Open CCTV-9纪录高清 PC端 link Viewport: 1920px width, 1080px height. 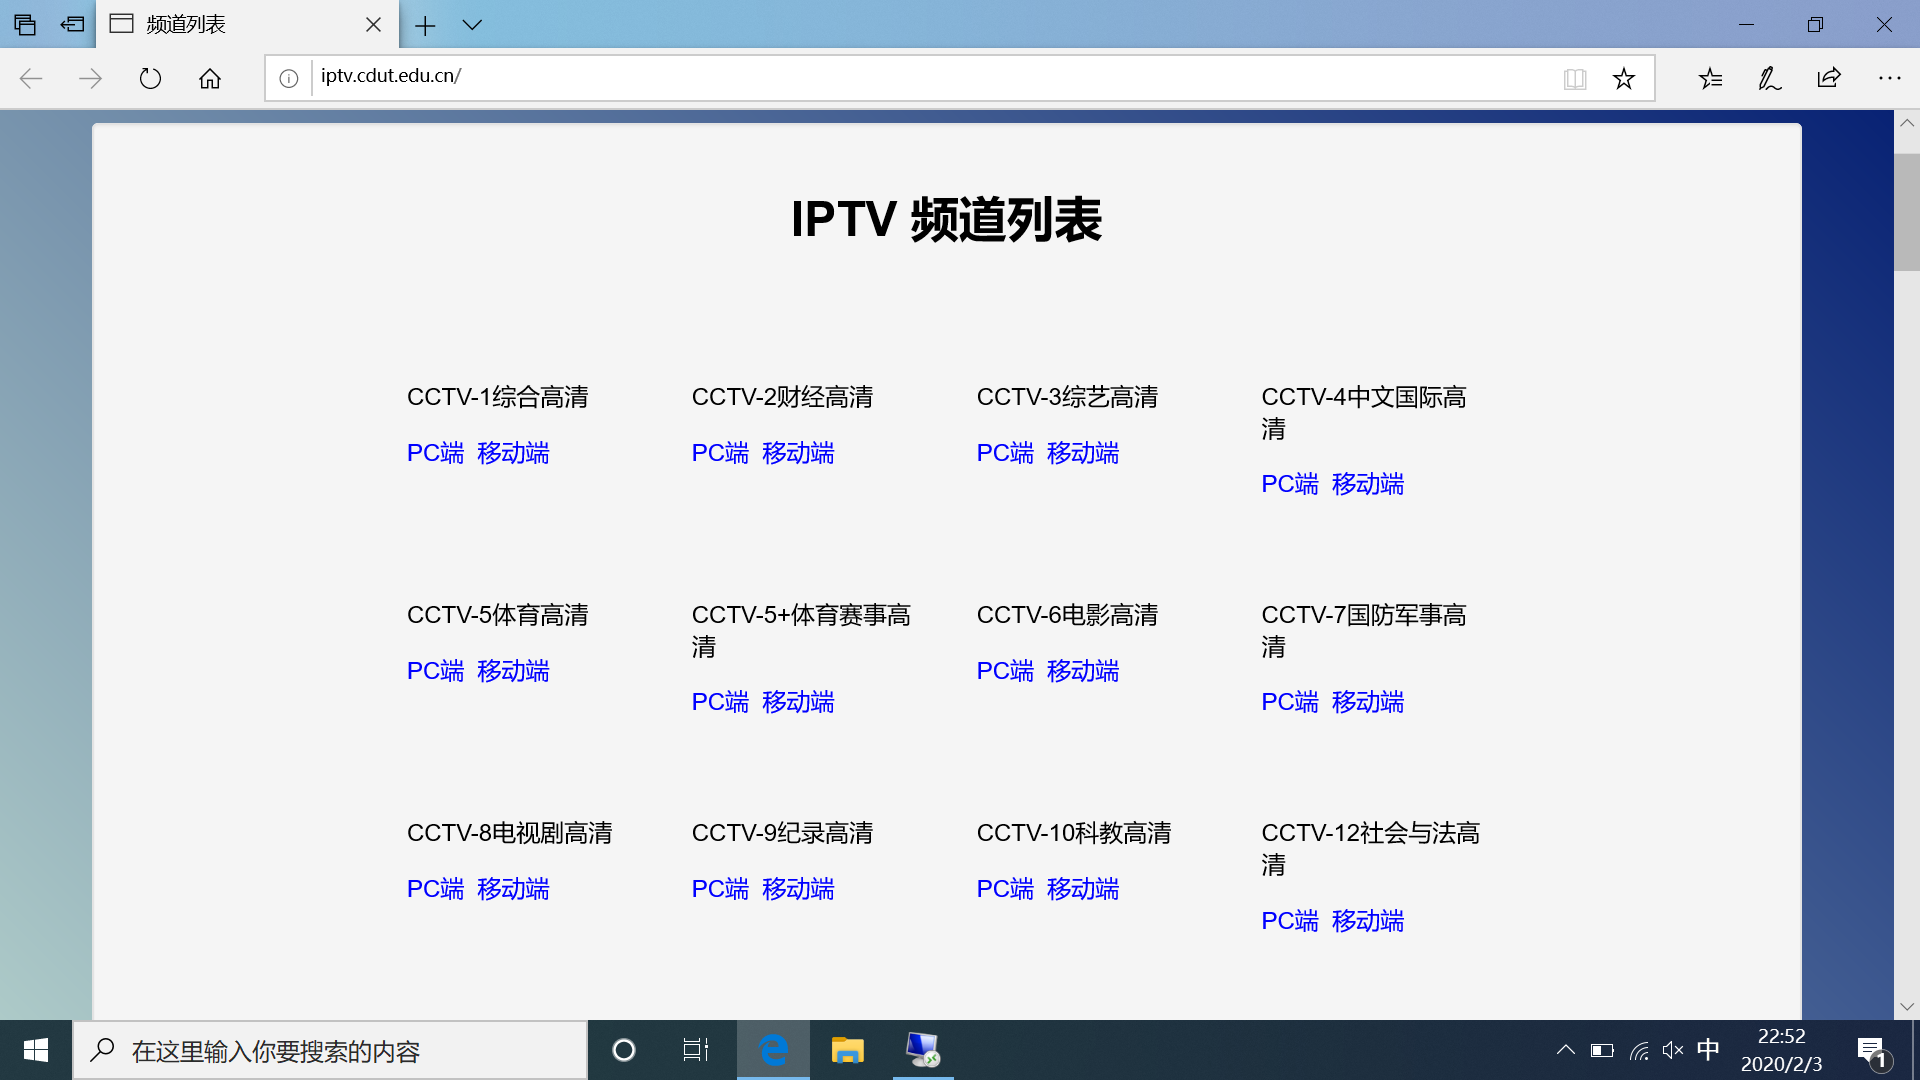pyautogui.click(x=720, y=889)
